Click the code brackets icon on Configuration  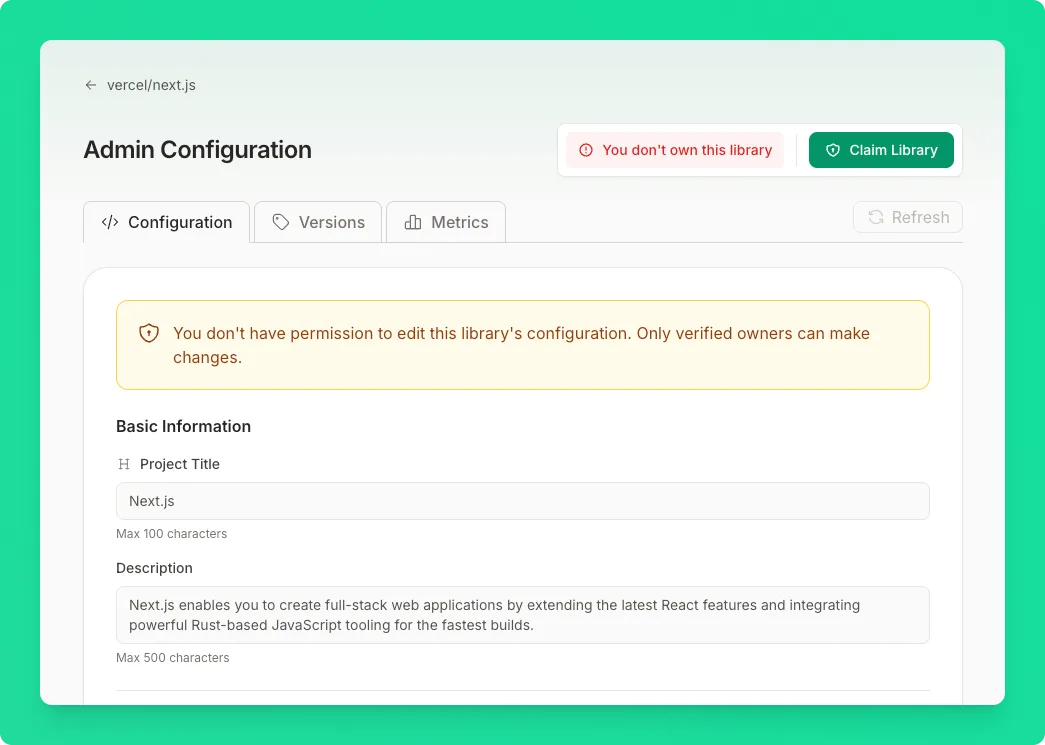pyautogui.click(x=110, y=223)
